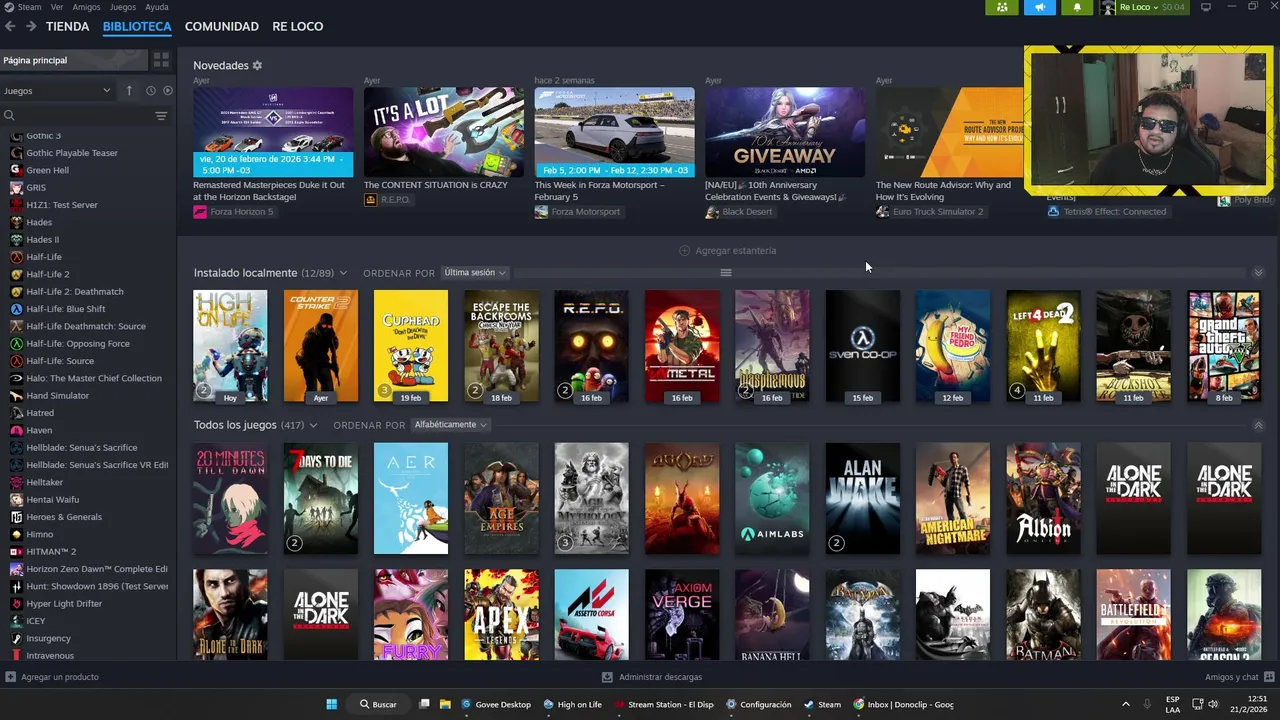The image size is (1280, 720).
Task: Open the High on Life game cover
Action: [230, 346]
